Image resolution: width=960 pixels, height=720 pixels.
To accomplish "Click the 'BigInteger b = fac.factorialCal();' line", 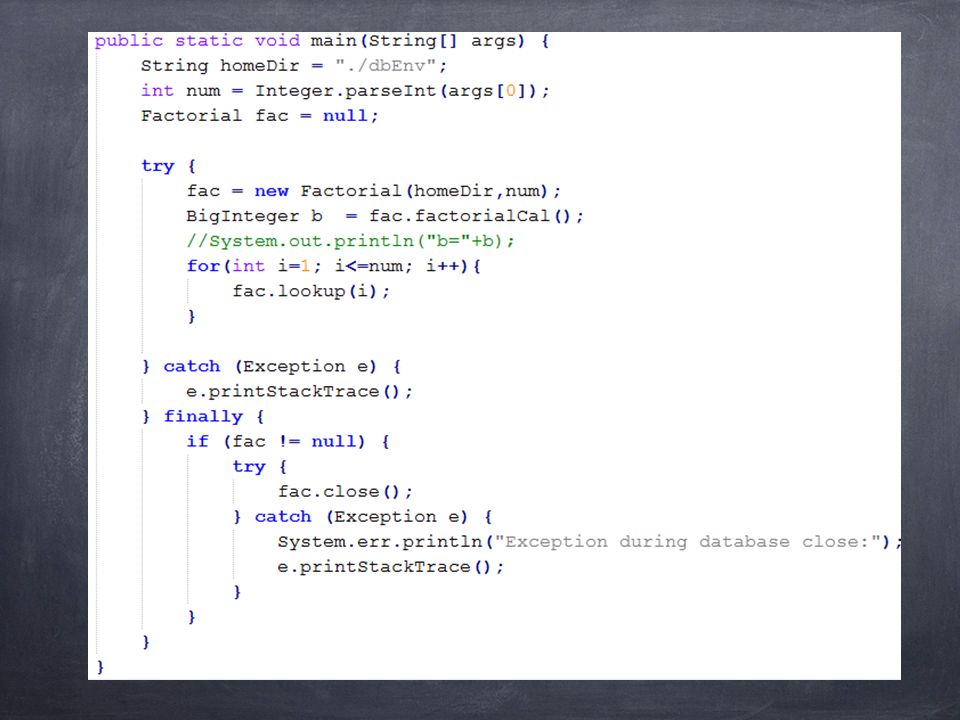I will coord(385,216).
